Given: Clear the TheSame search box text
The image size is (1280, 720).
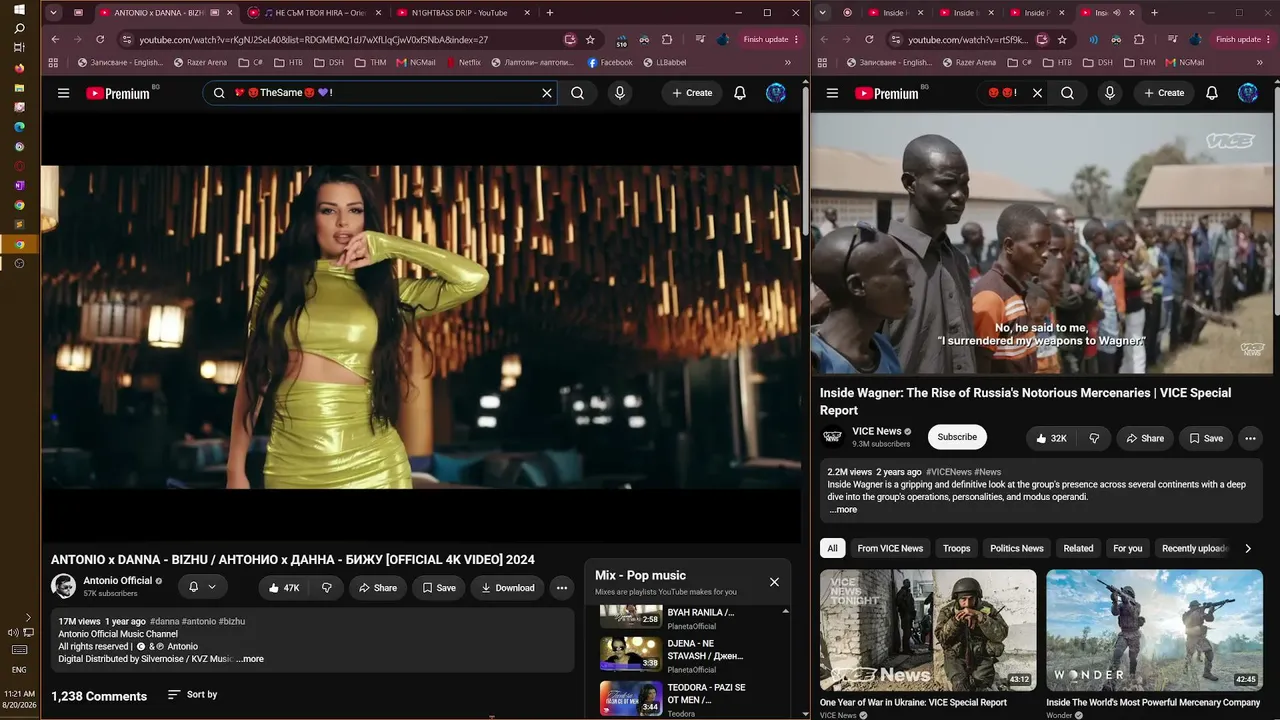Looking at the screenshot, I should click(x=547, y=93).
